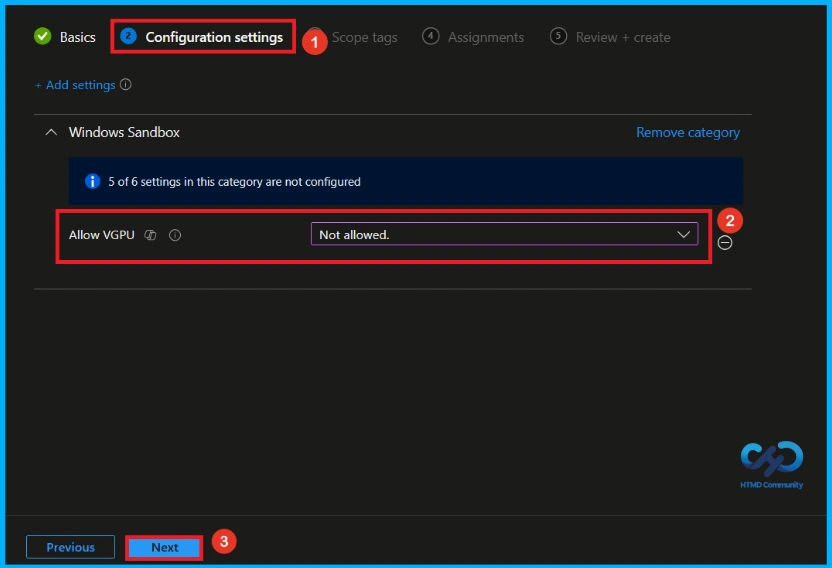Viewport: 832px width, 568px height.
Task: Collapse the Windows Sandbox category chevron
Action: (51, 132)
